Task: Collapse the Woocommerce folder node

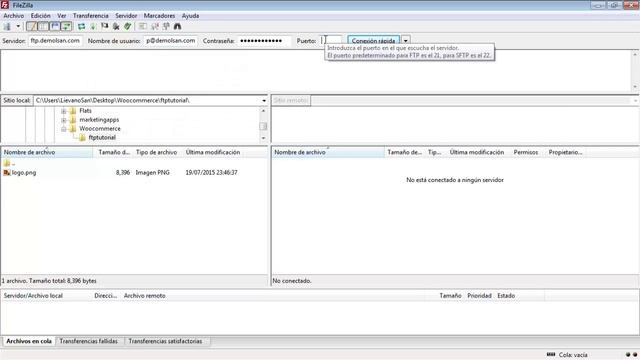Action: coord(64,129)
